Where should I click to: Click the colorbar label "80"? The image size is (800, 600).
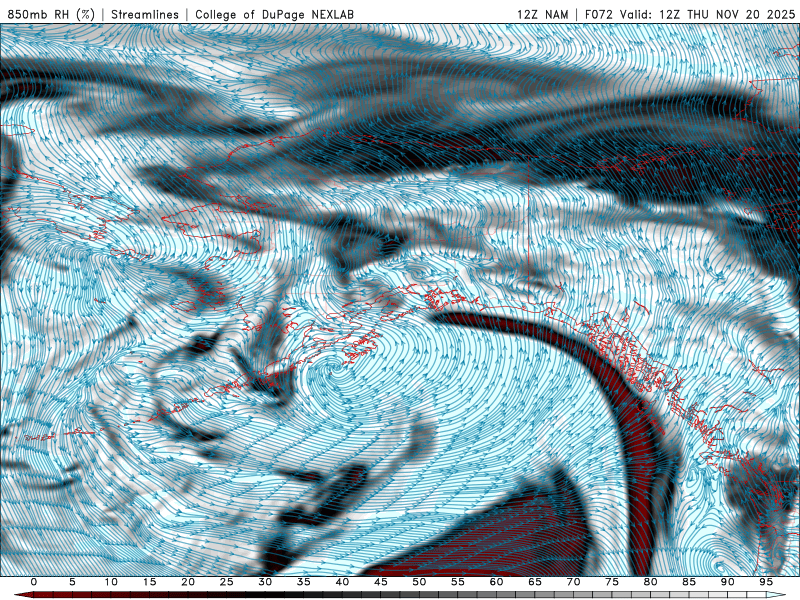click(650, 582)
